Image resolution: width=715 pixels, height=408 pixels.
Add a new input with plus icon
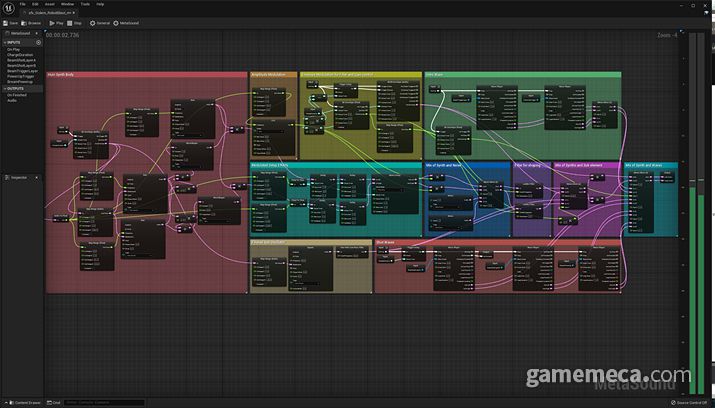click(39, 43)
